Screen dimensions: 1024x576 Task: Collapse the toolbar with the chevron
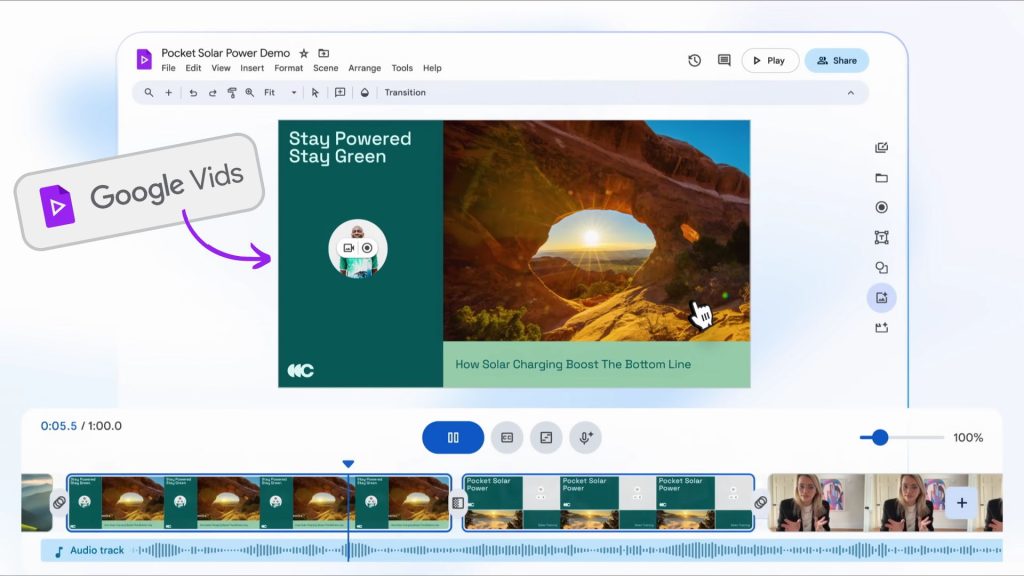tap(851, 93)
